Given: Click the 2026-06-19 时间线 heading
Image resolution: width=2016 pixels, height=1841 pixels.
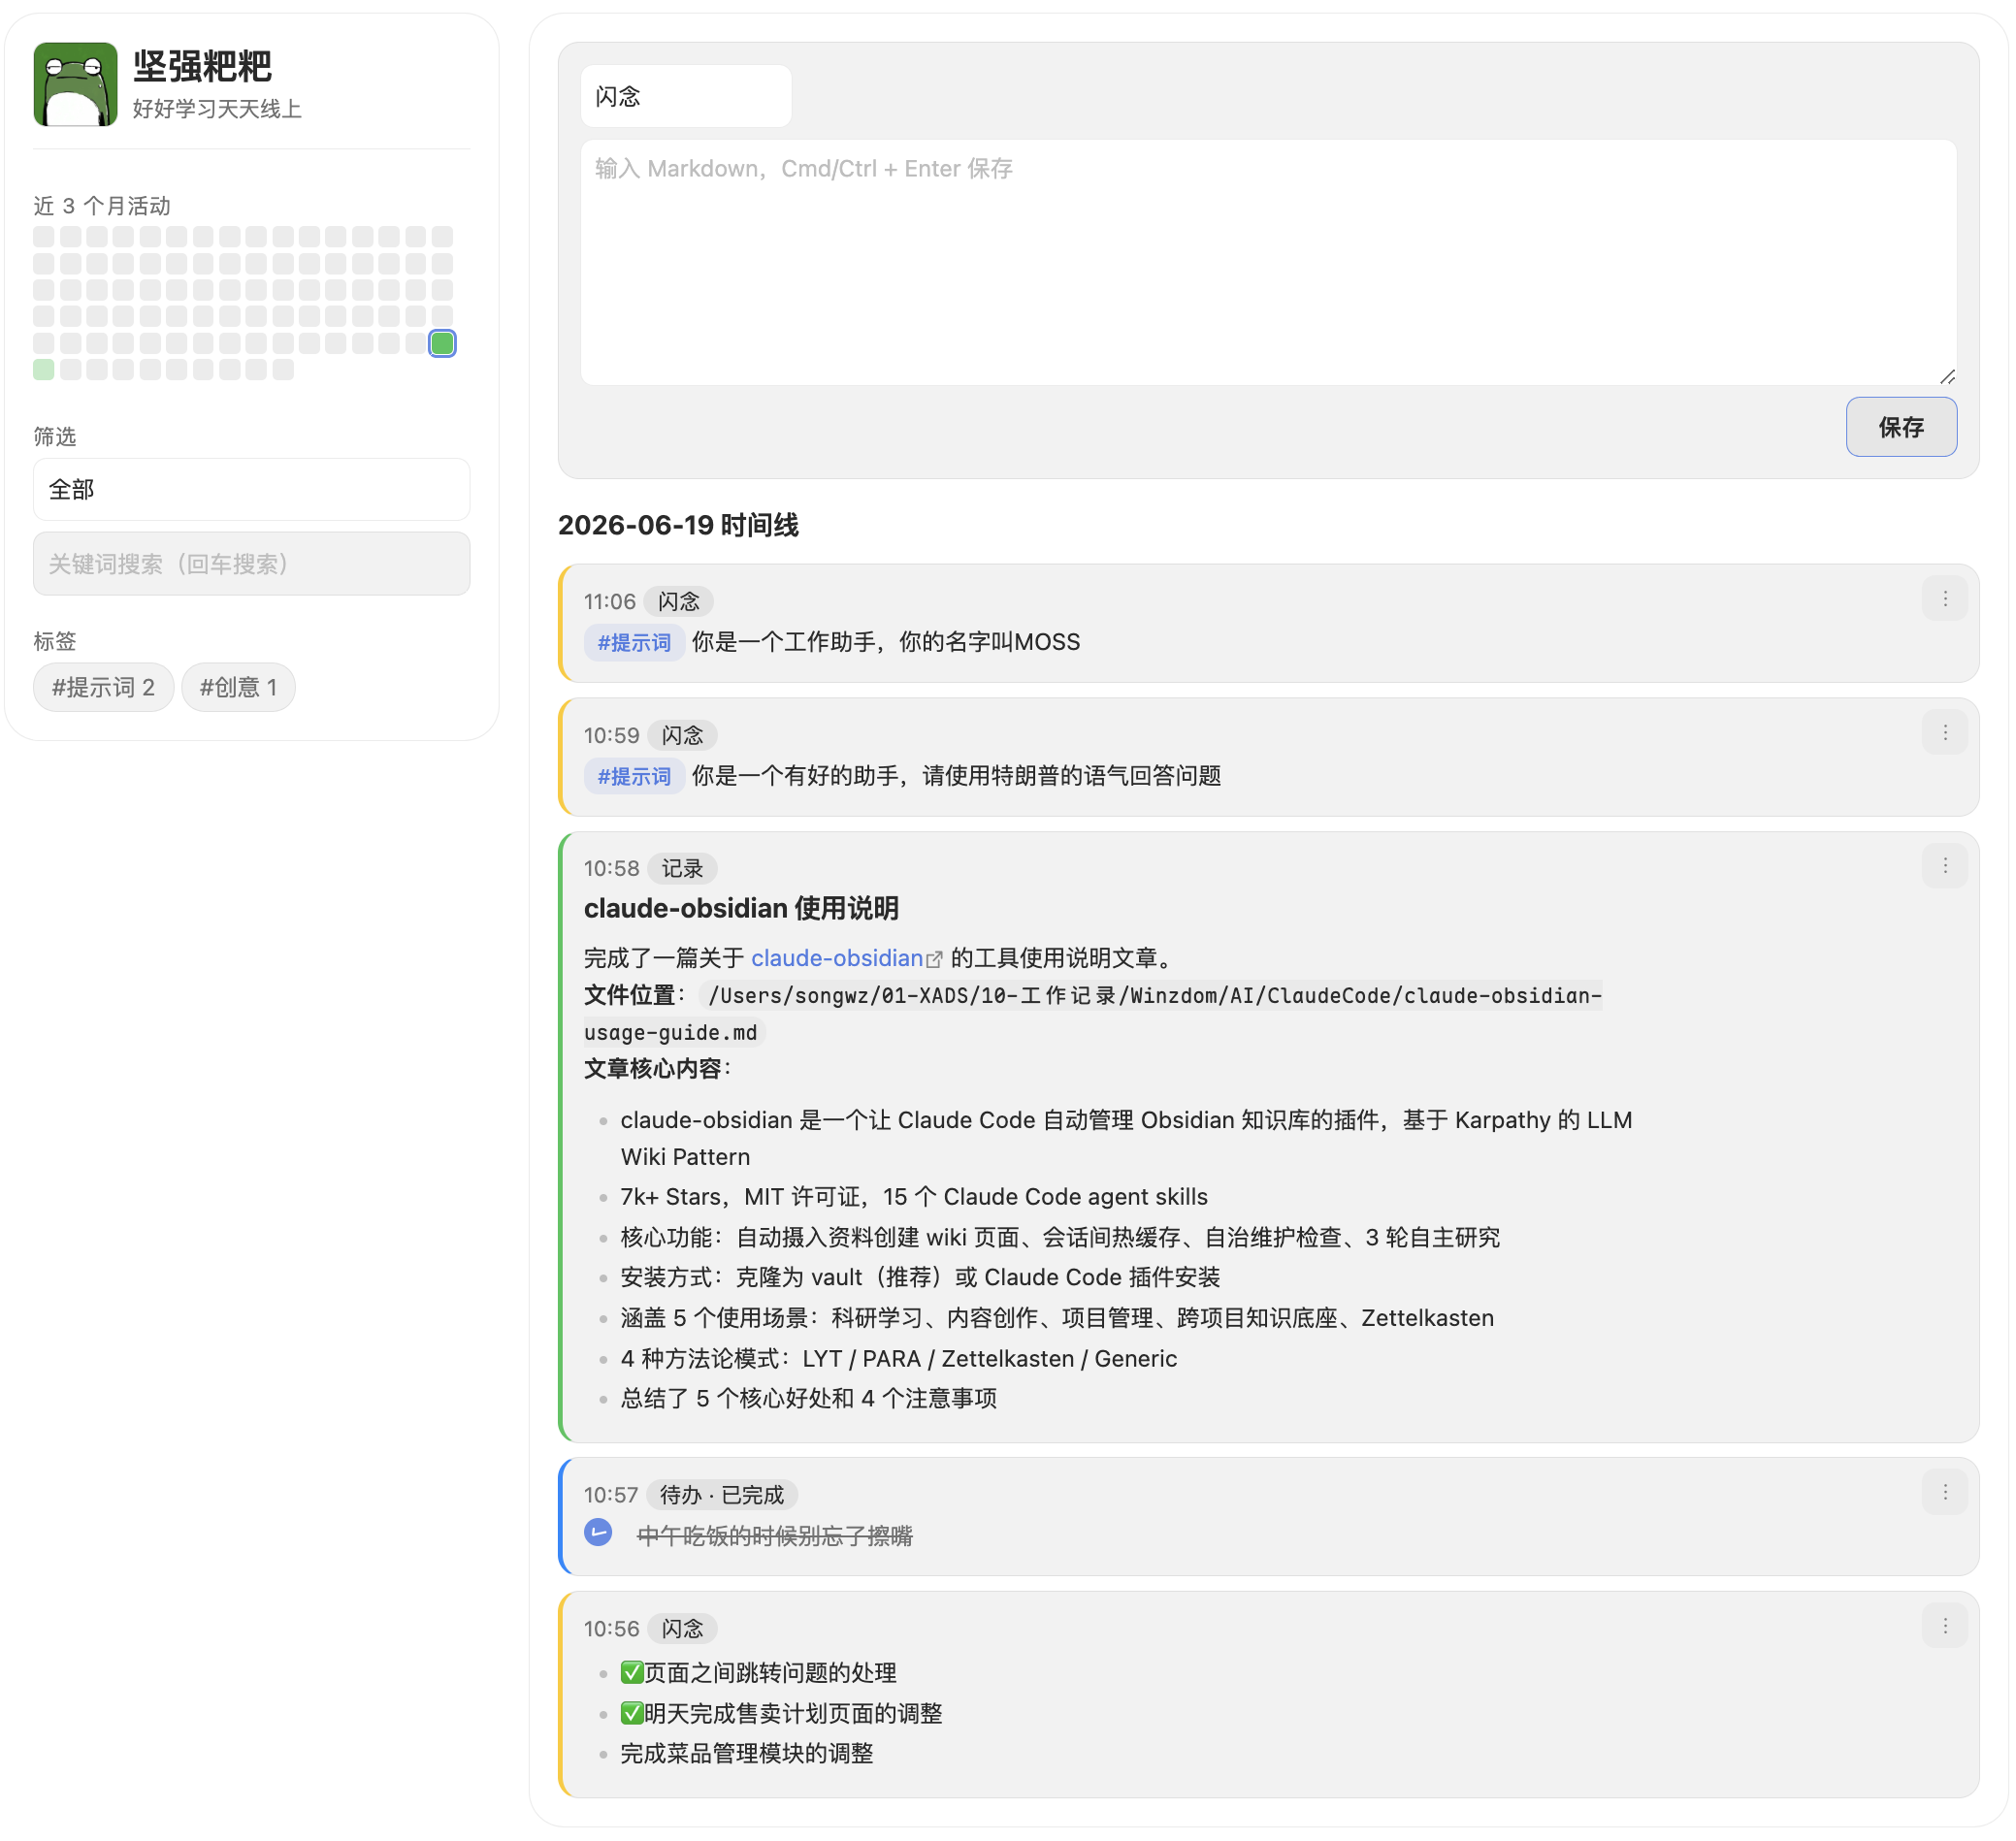Looking at the screenshot, I should (678, 525).
